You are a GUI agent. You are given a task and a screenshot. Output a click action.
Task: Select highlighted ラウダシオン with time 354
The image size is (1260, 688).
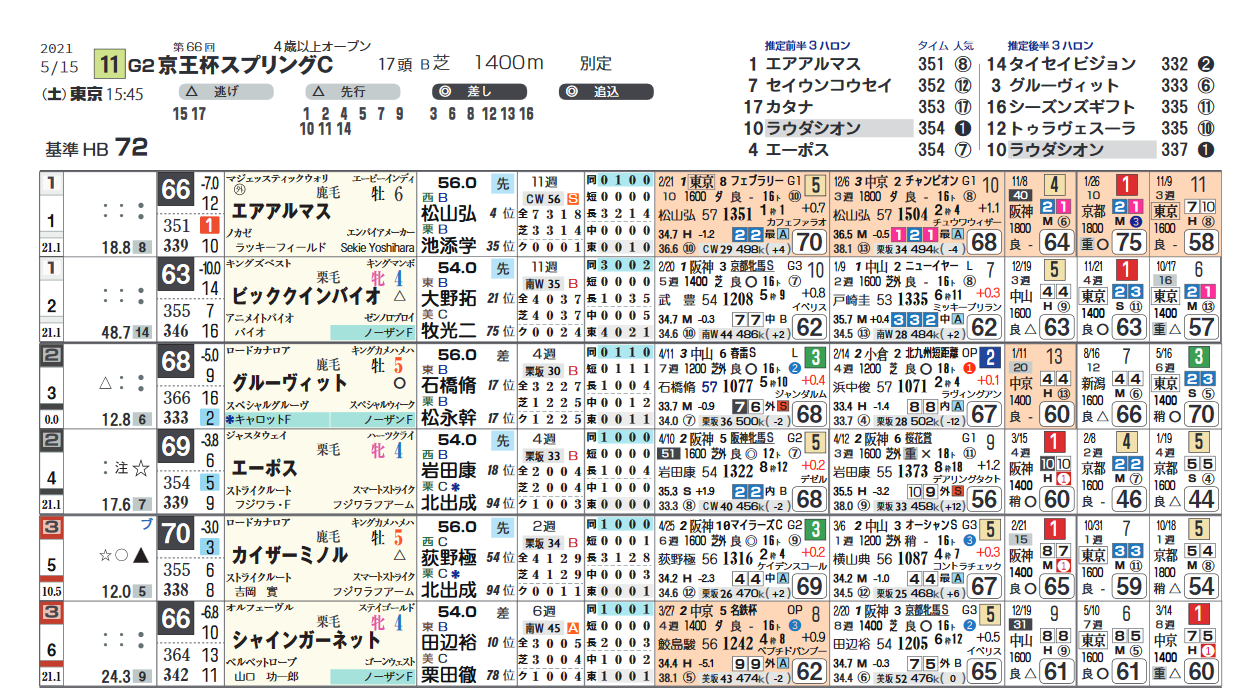[x=839, y=128]
